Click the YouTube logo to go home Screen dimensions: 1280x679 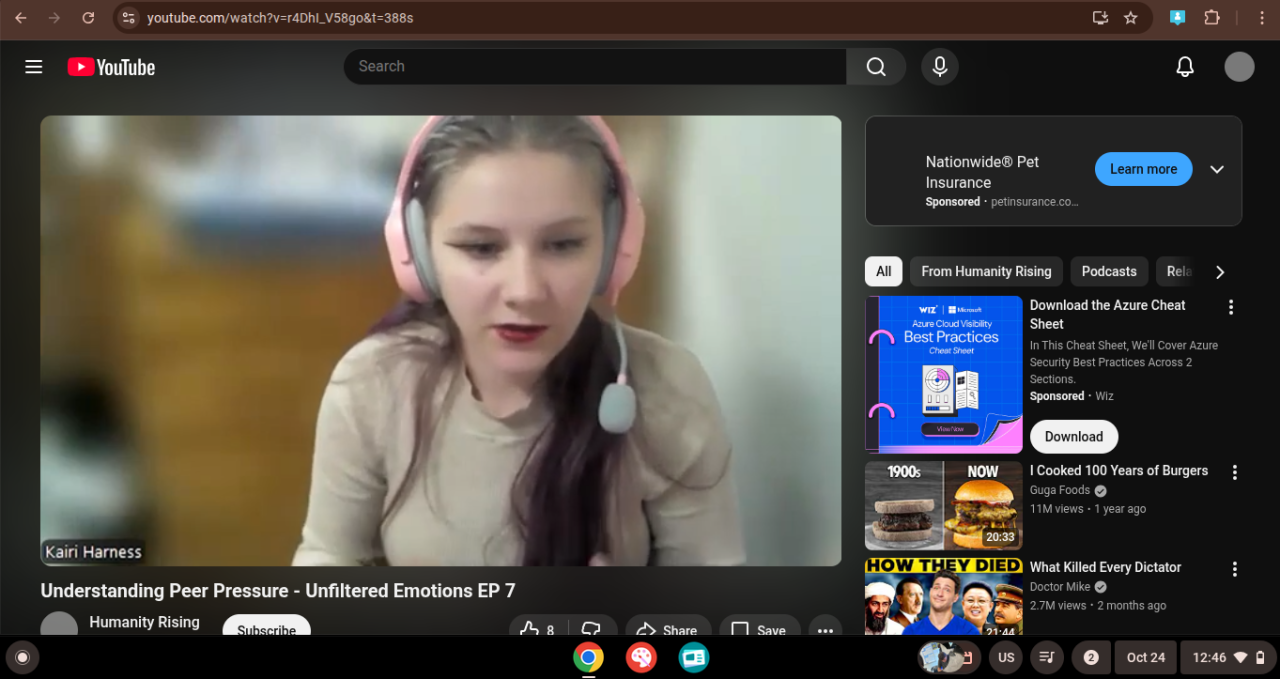point(111,67)
